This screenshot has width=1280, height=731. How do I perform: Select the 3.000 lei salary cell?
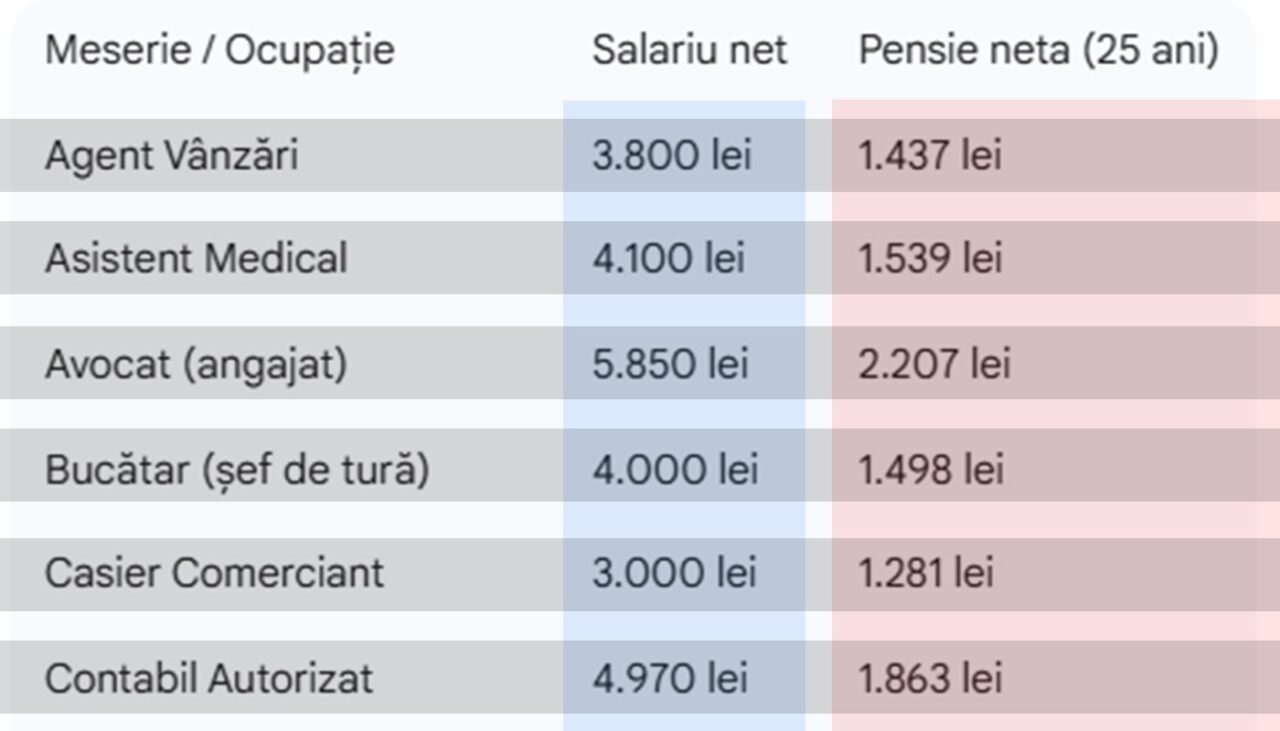674,573
